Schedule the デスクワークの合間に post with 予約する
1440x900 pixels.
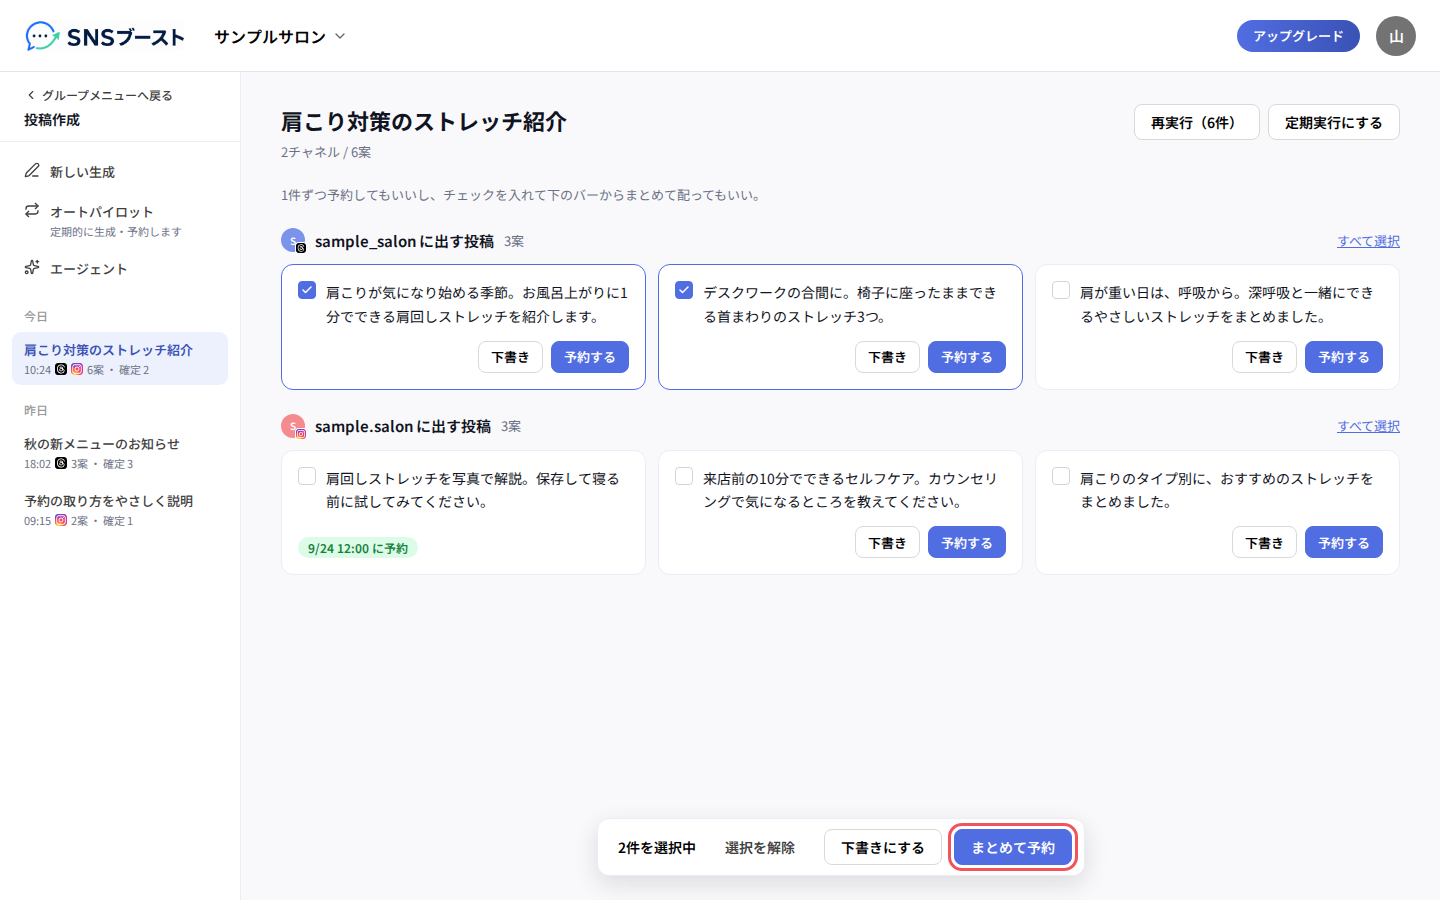click(x=967, y=357)
